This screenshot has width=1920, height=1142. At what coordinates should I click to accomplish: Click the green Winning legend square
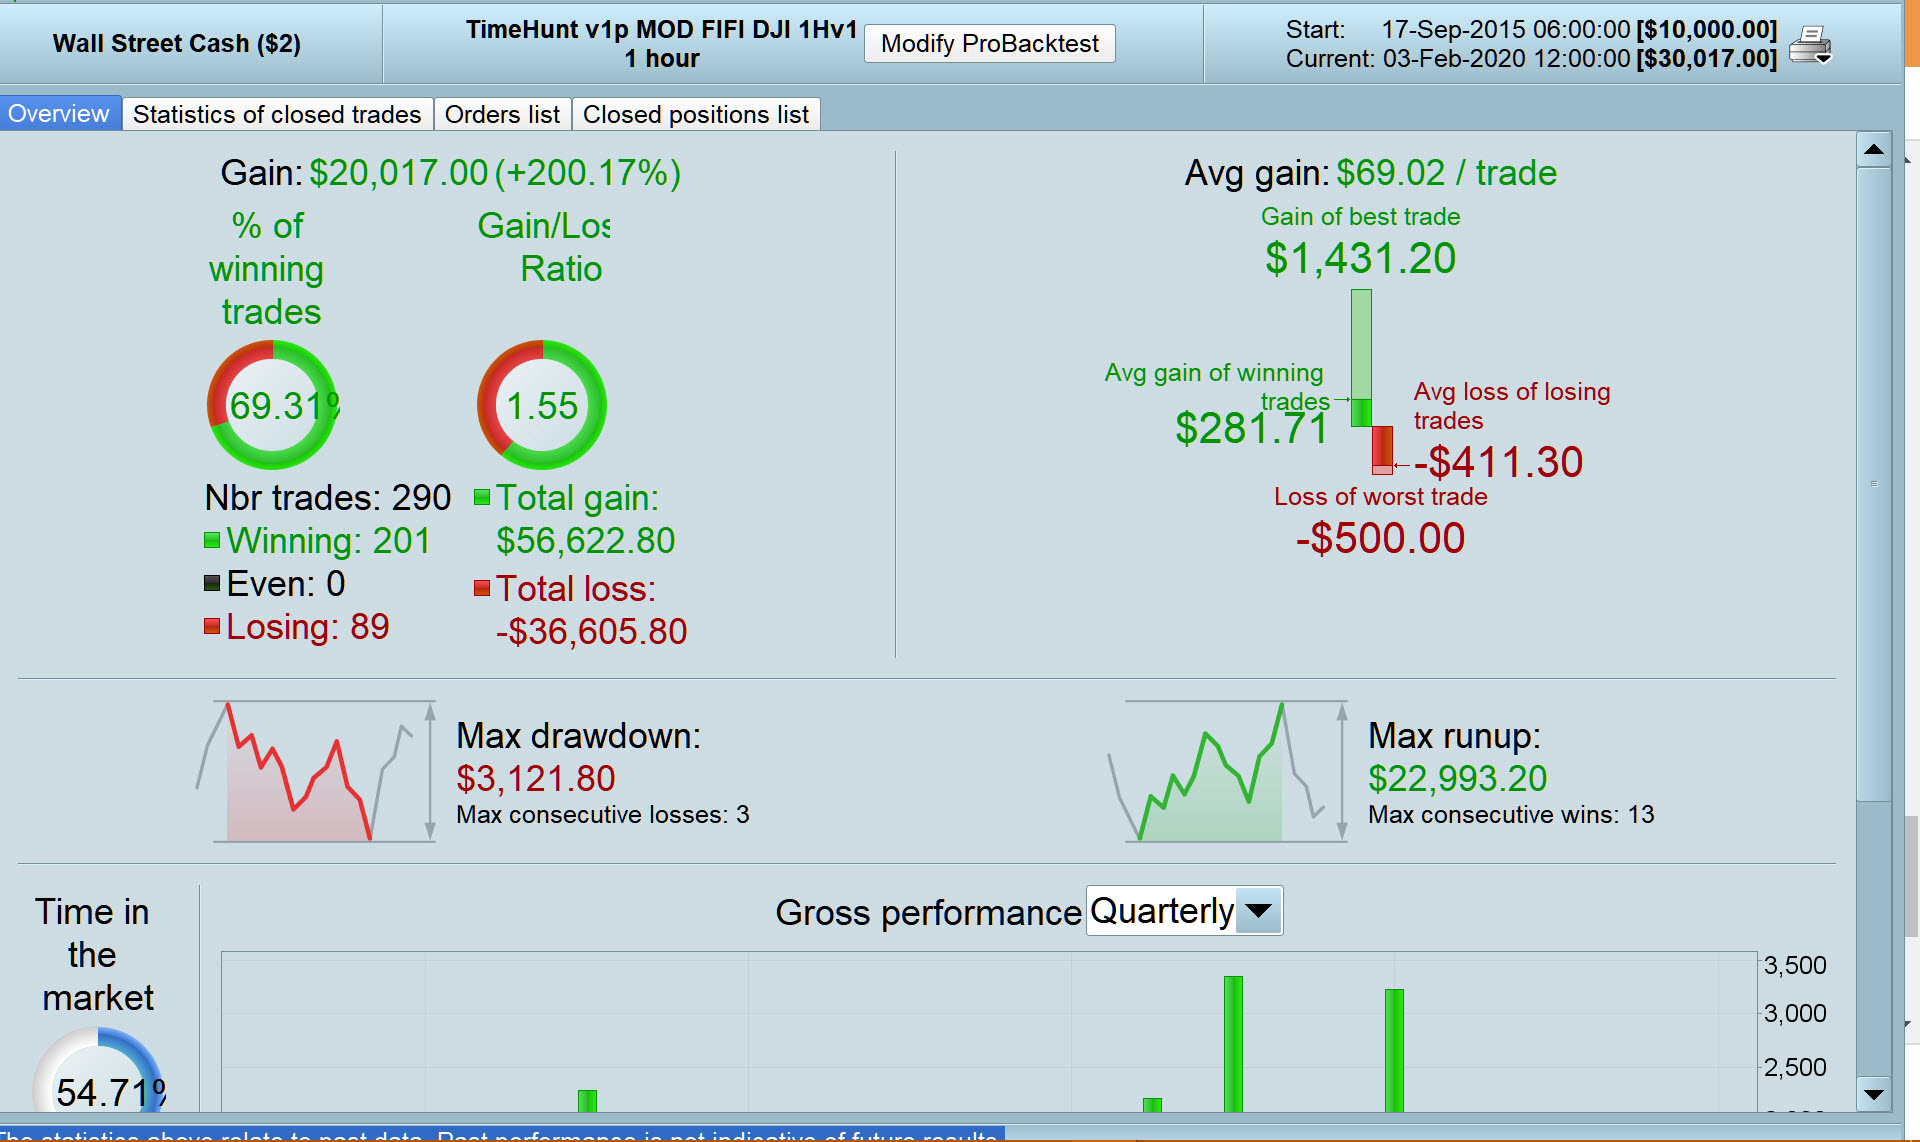click(x=212, y=541)
